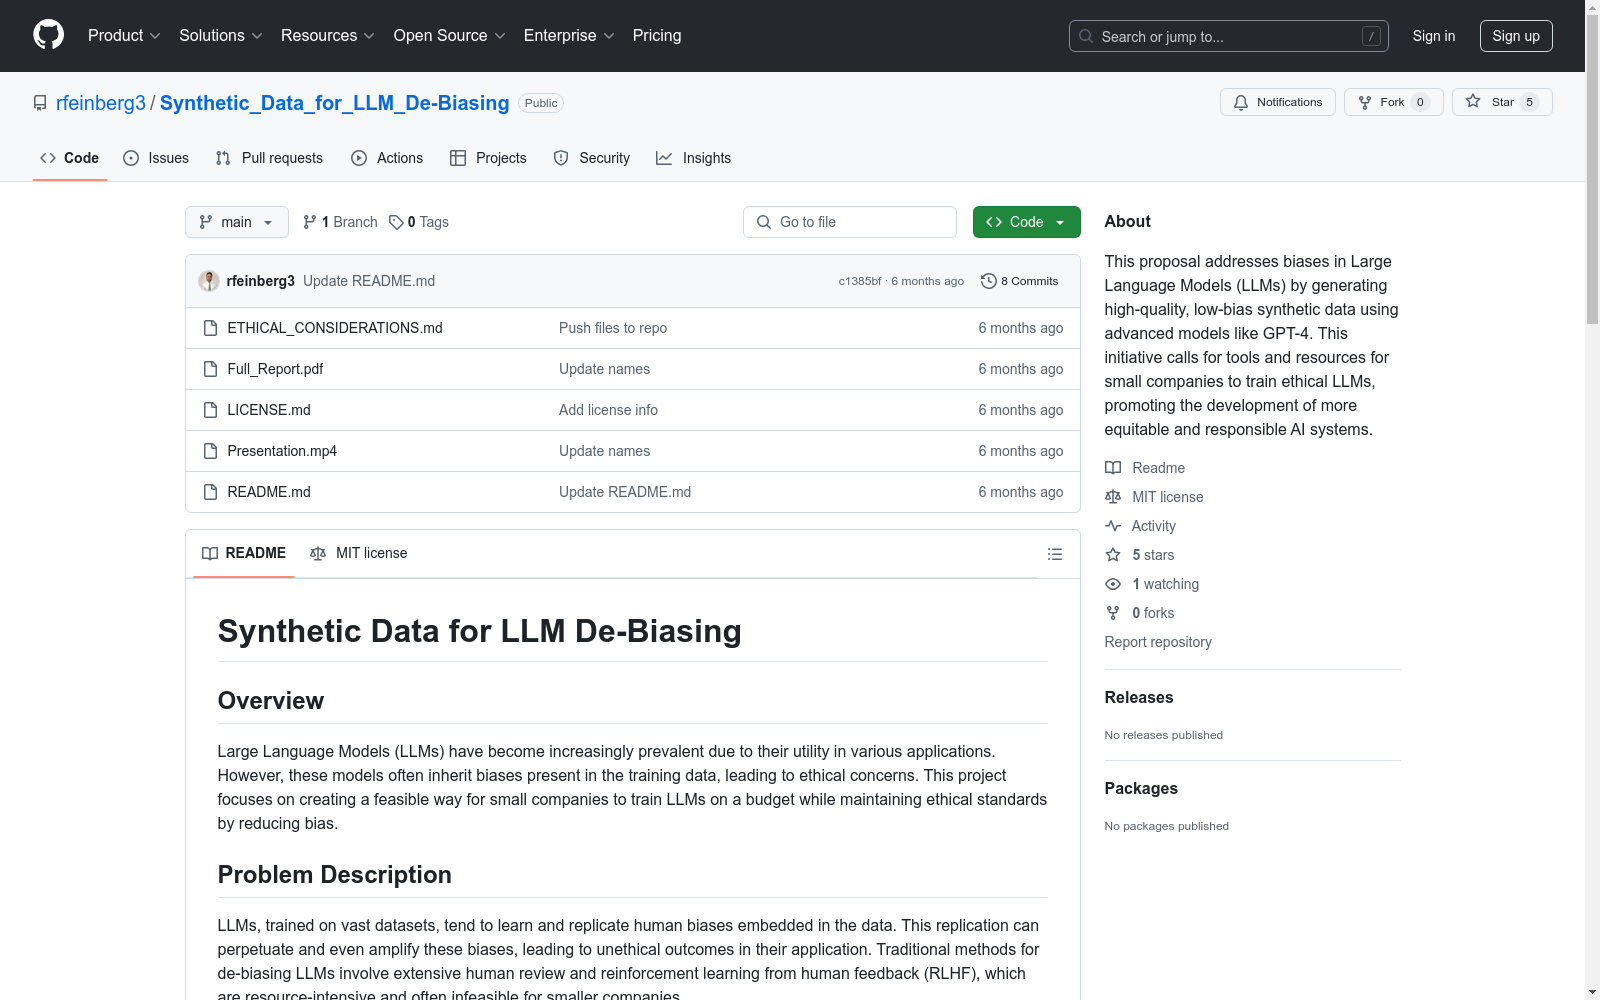Viewport: 1600px width, 1000px height.
Task: Click the file icon beside LICENSE.md
Action: tap(210, 410)
